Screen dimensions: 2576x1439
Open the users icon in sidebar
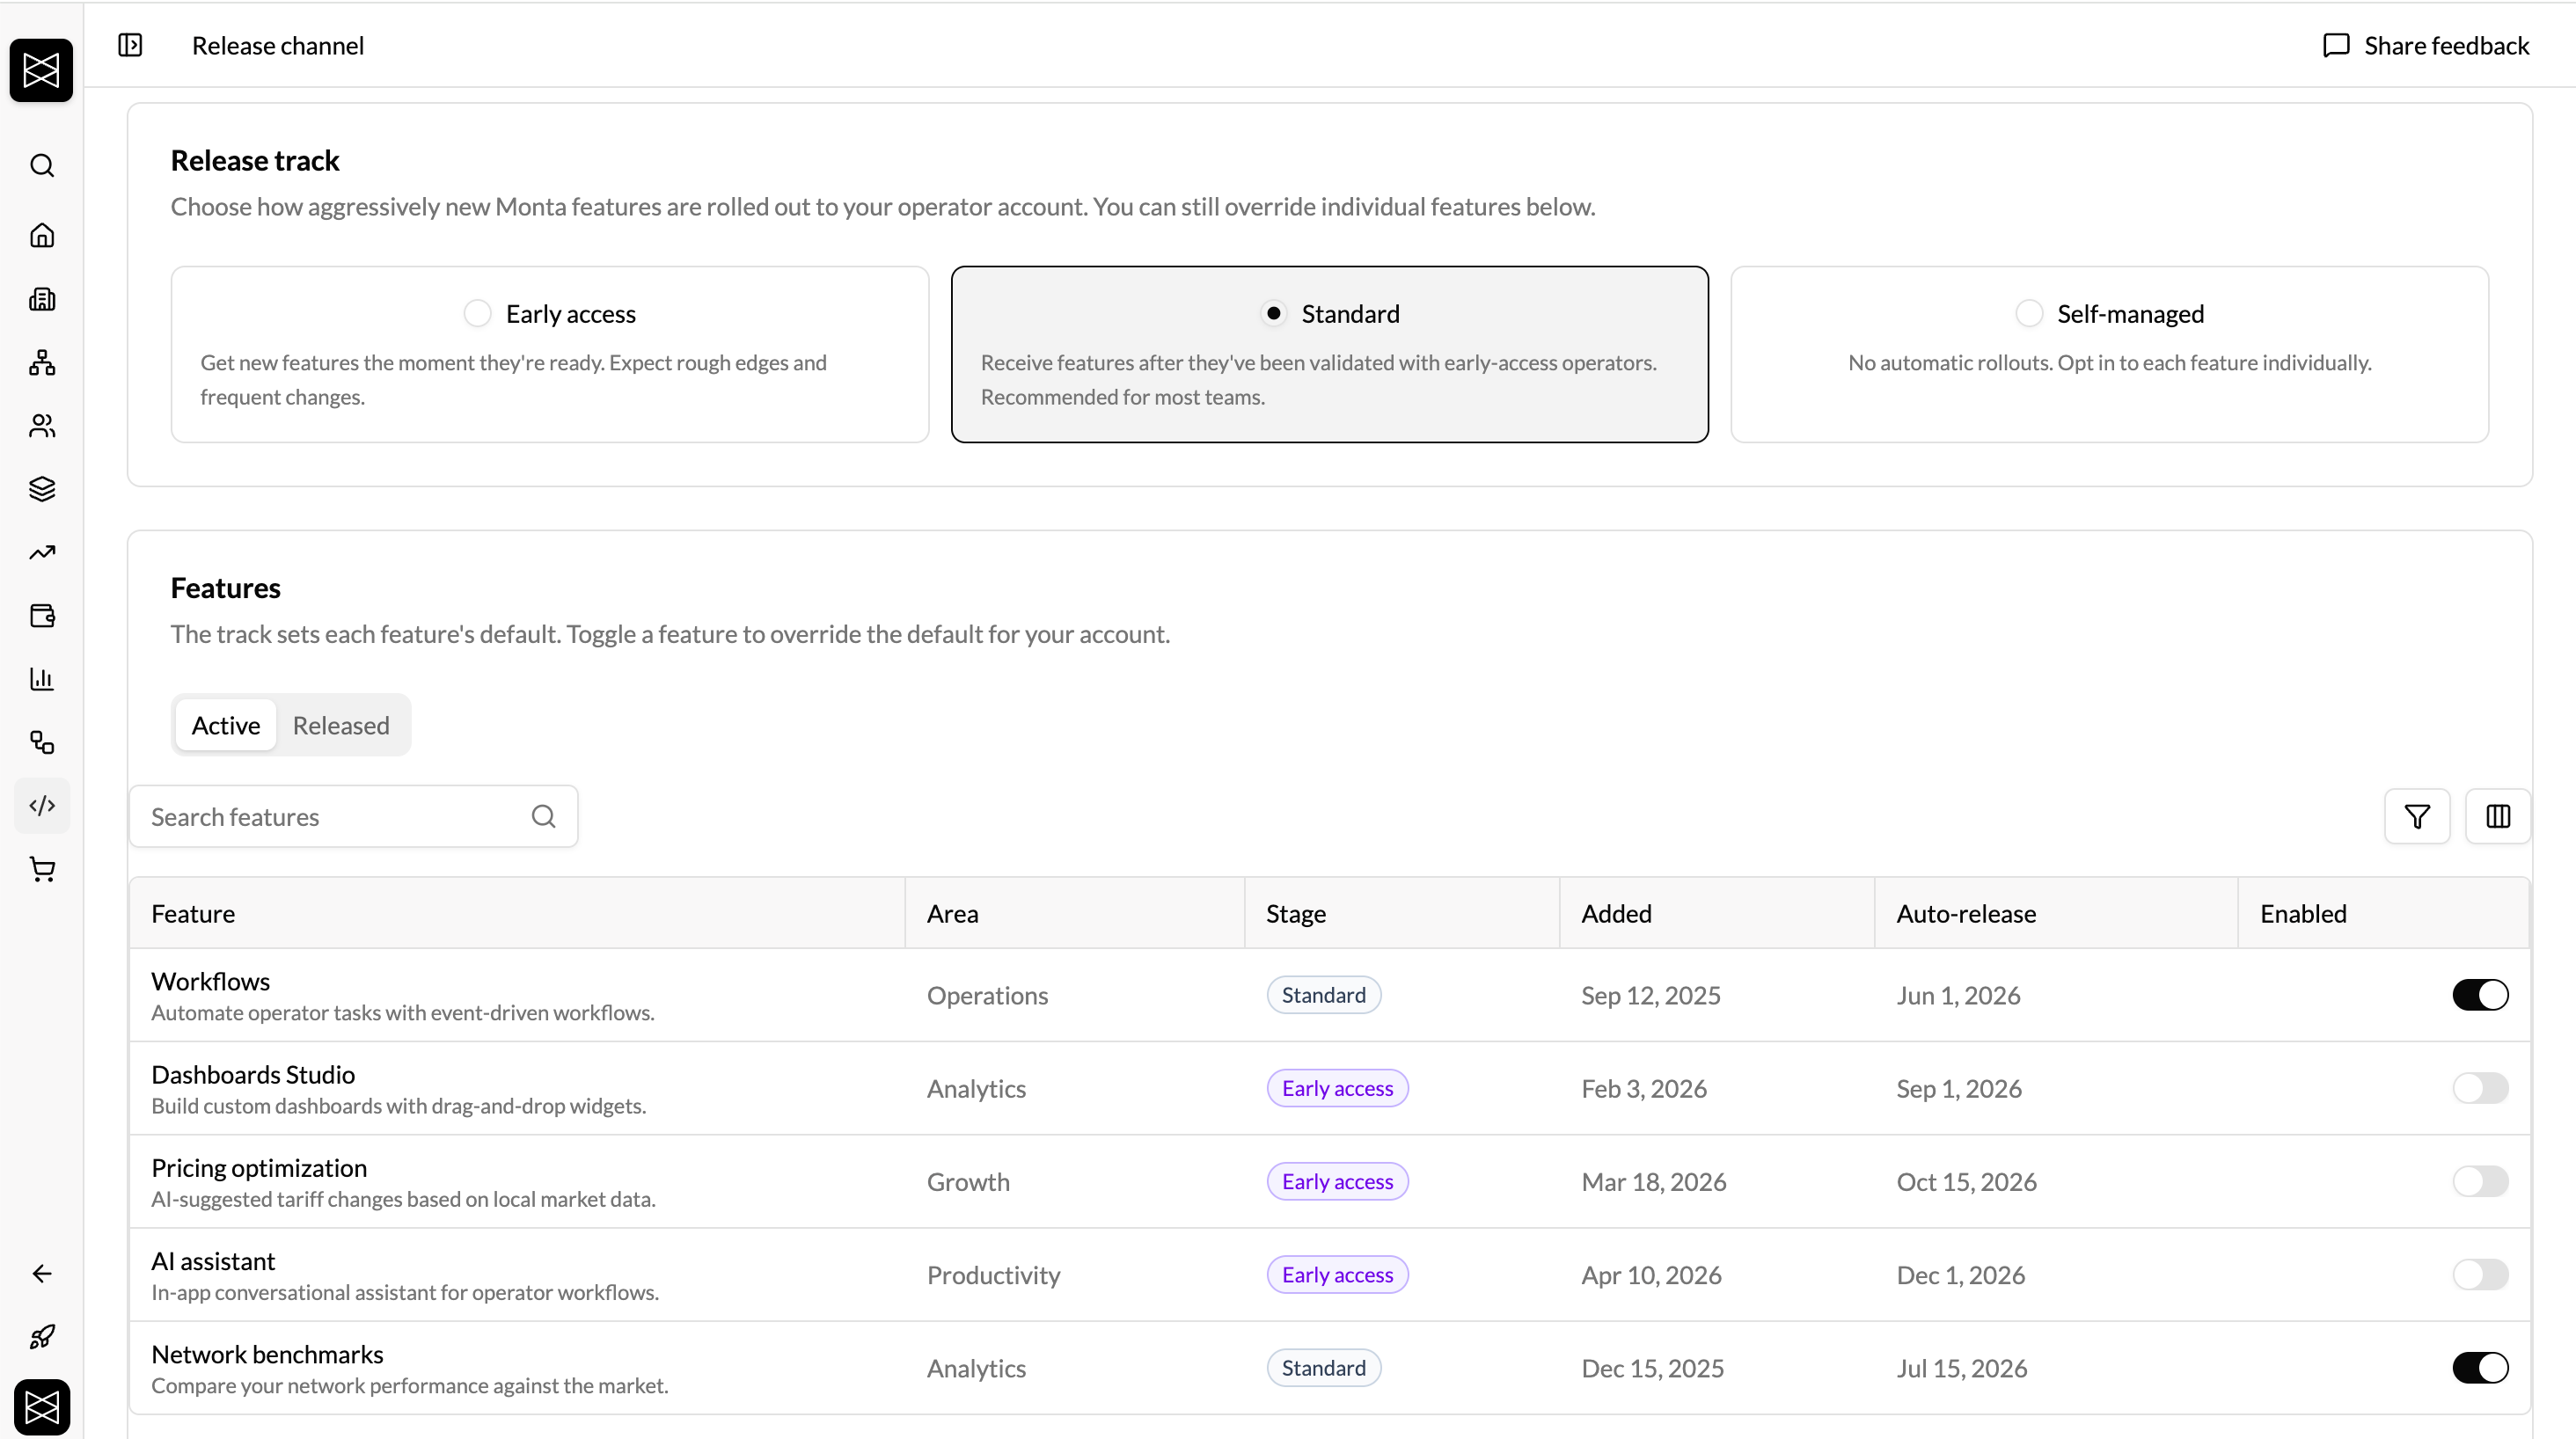tap(42, 426)
